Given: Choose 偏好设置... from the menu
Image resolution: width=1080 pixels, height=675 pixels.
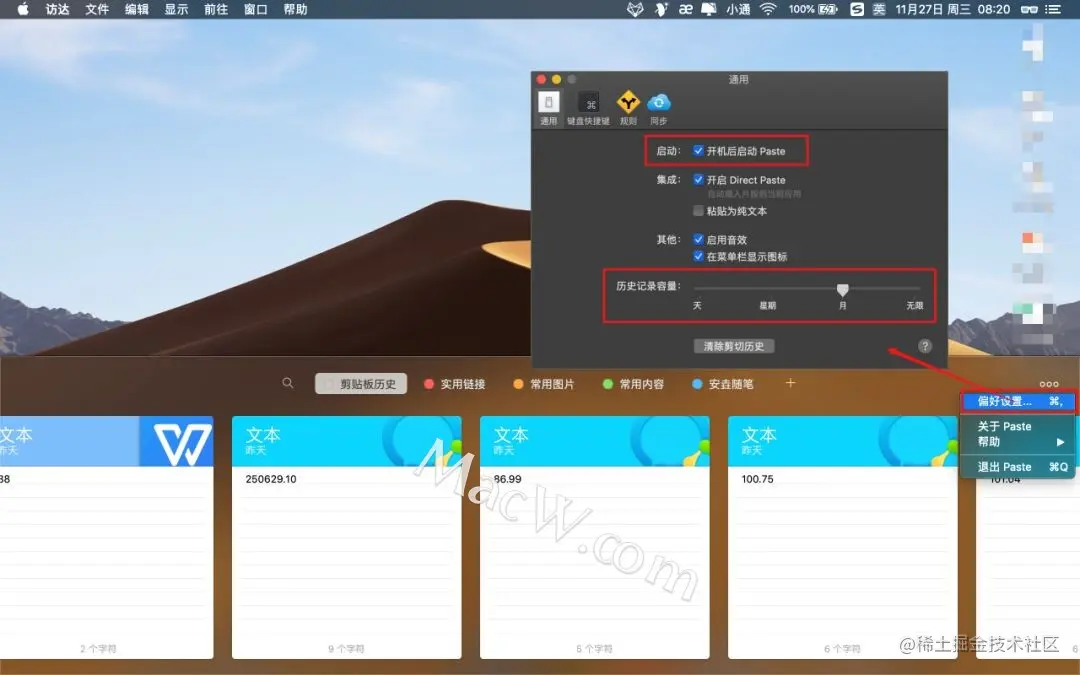Looking at the screenshot, I should pyautogui.click(x=1018, y=401).
